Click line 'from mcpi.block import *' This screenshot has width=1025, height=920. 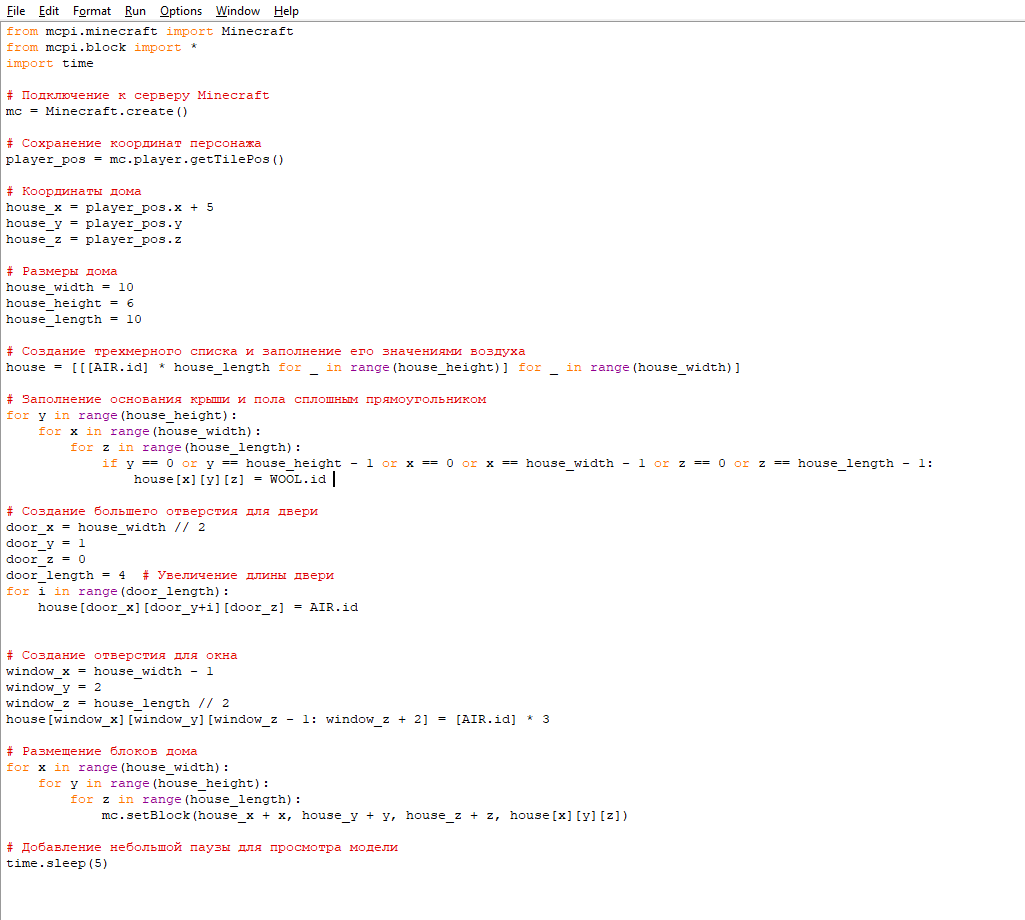click(x=101, y=48)
